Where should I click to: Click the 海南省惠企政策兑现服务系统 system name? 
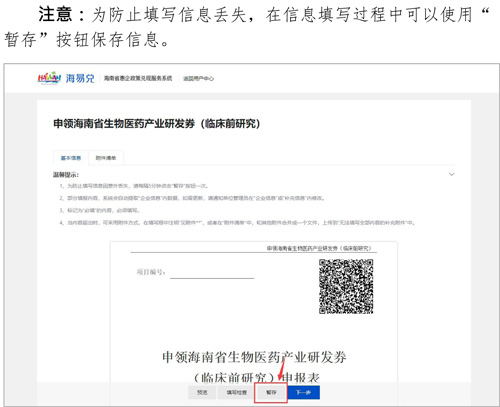138,78
